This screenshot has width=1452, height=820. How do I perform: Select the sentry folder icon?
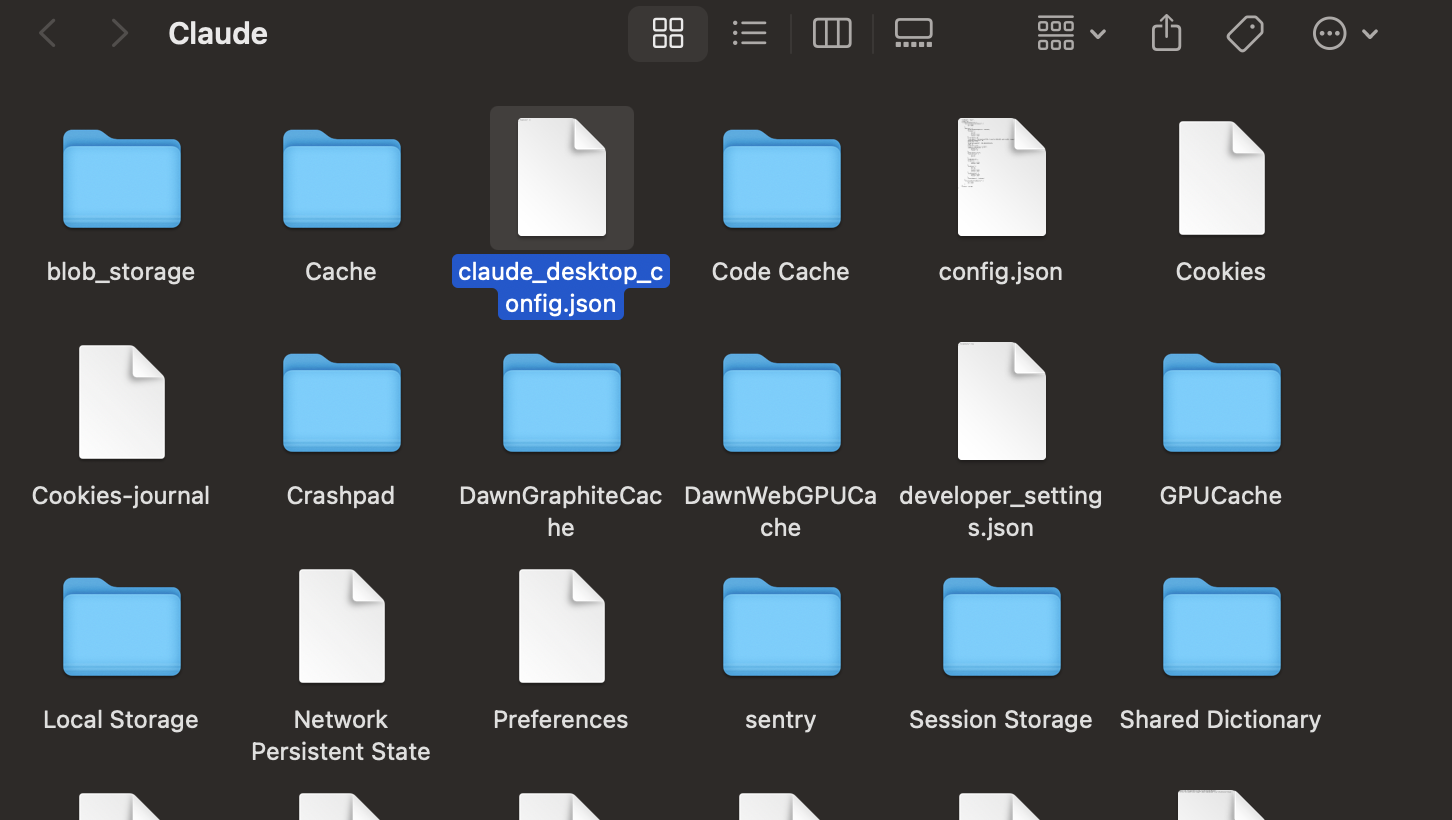tap(781, 627)
